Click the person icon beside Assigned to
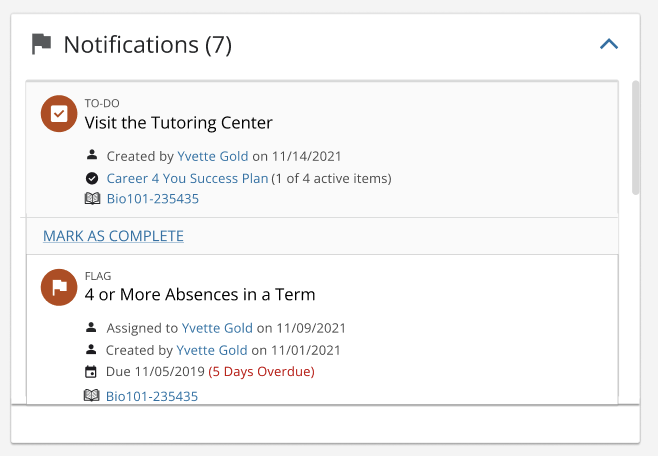Screen dimensions: 658x456 click(x=91, y=327)
